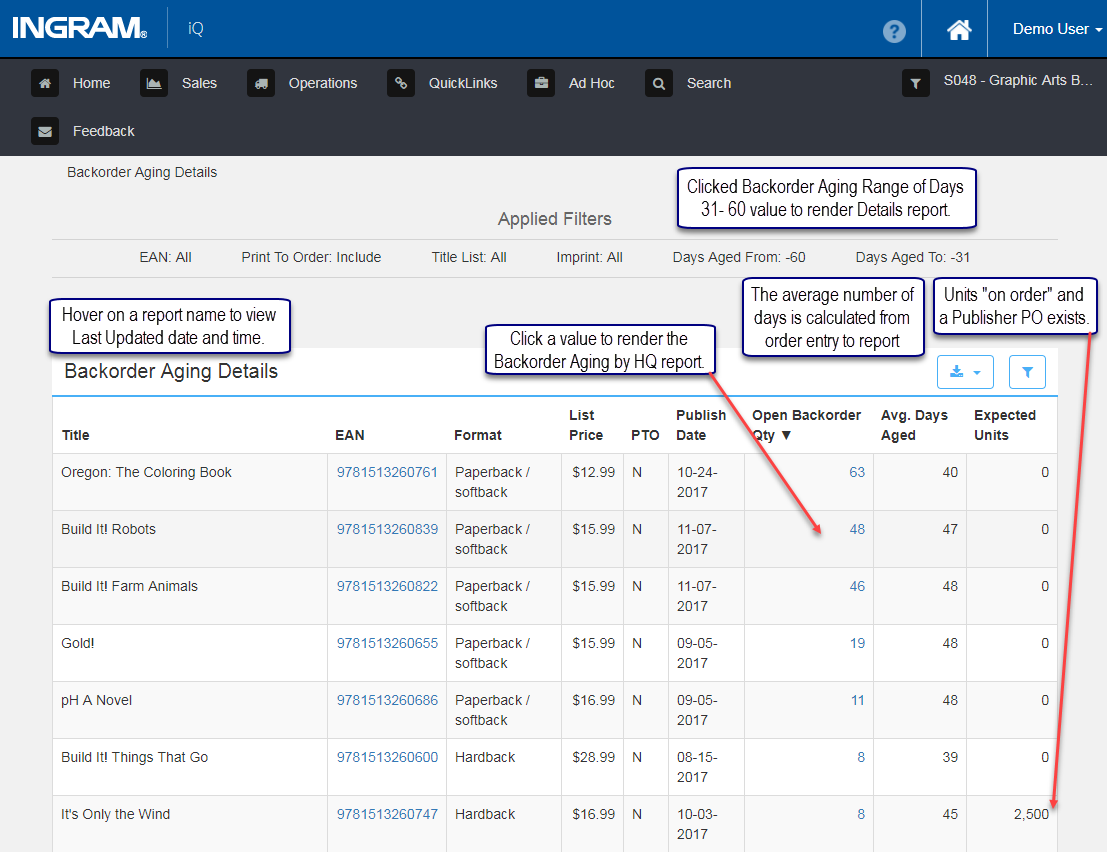1107x852 pixels.
Task: Expand the download export dropdown
Action: 965,372
